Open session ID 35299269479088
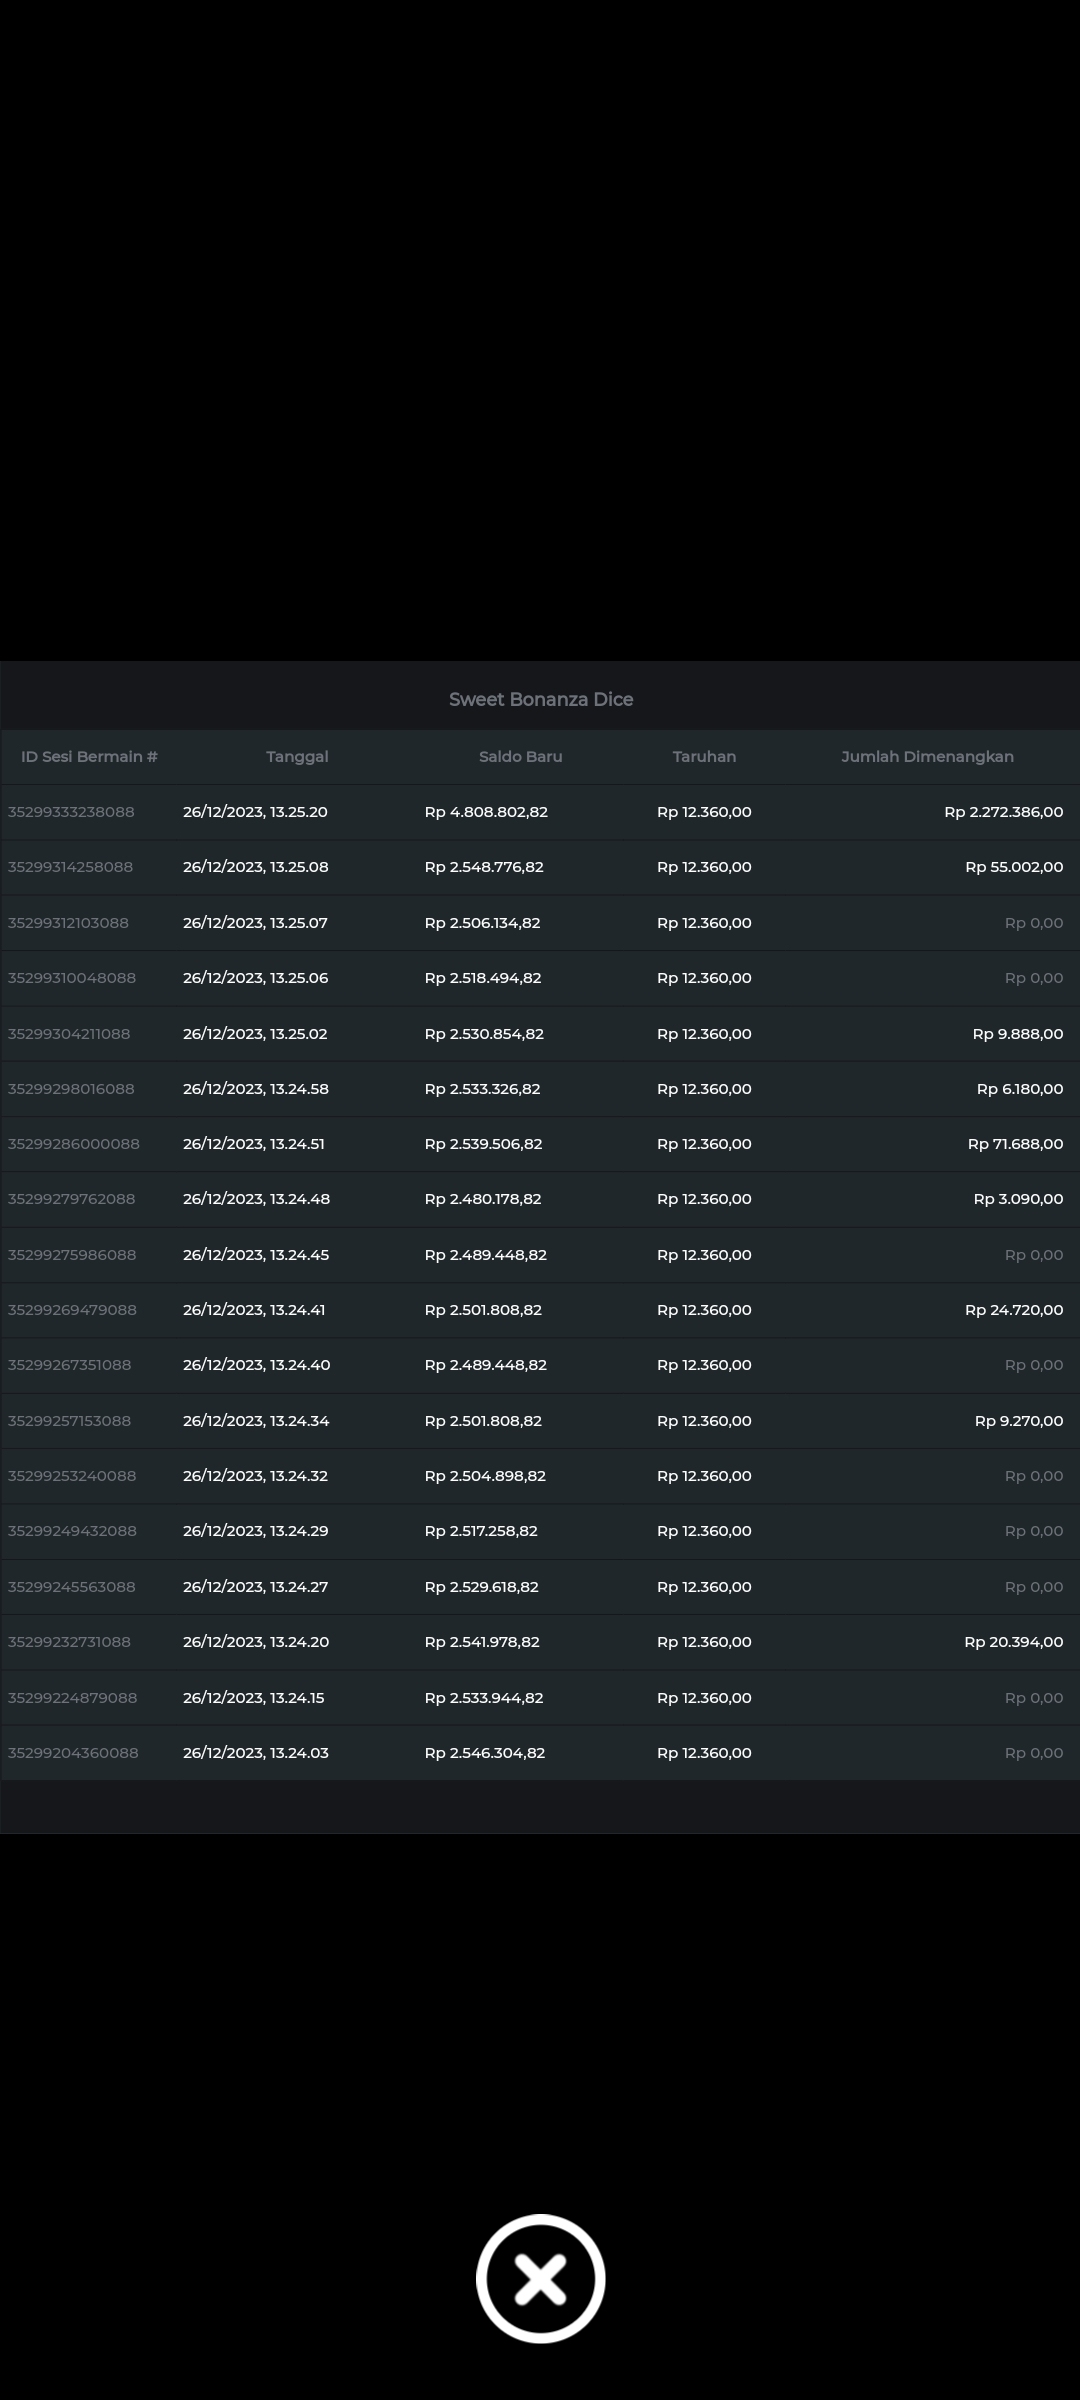The width and height of the screenshot is (1080, 2400). [x=72, y=1310]
